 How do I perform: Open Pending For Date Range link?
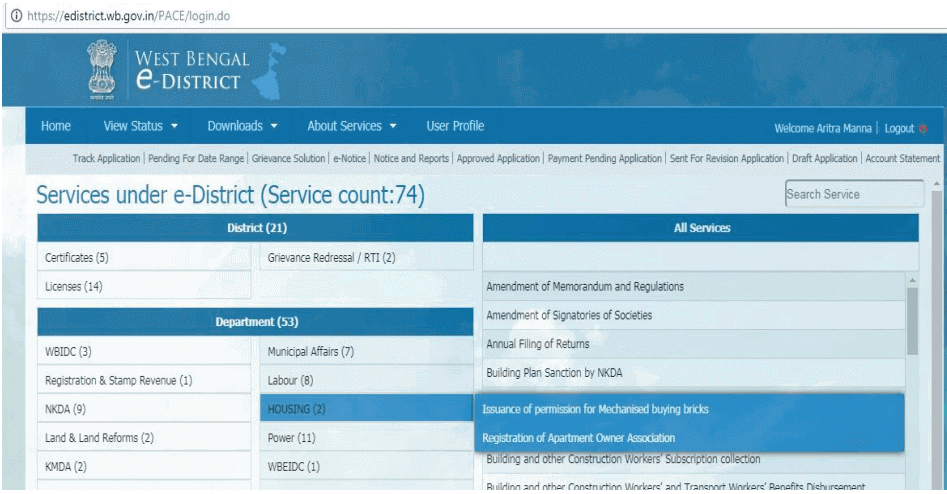tap(196, 158)
